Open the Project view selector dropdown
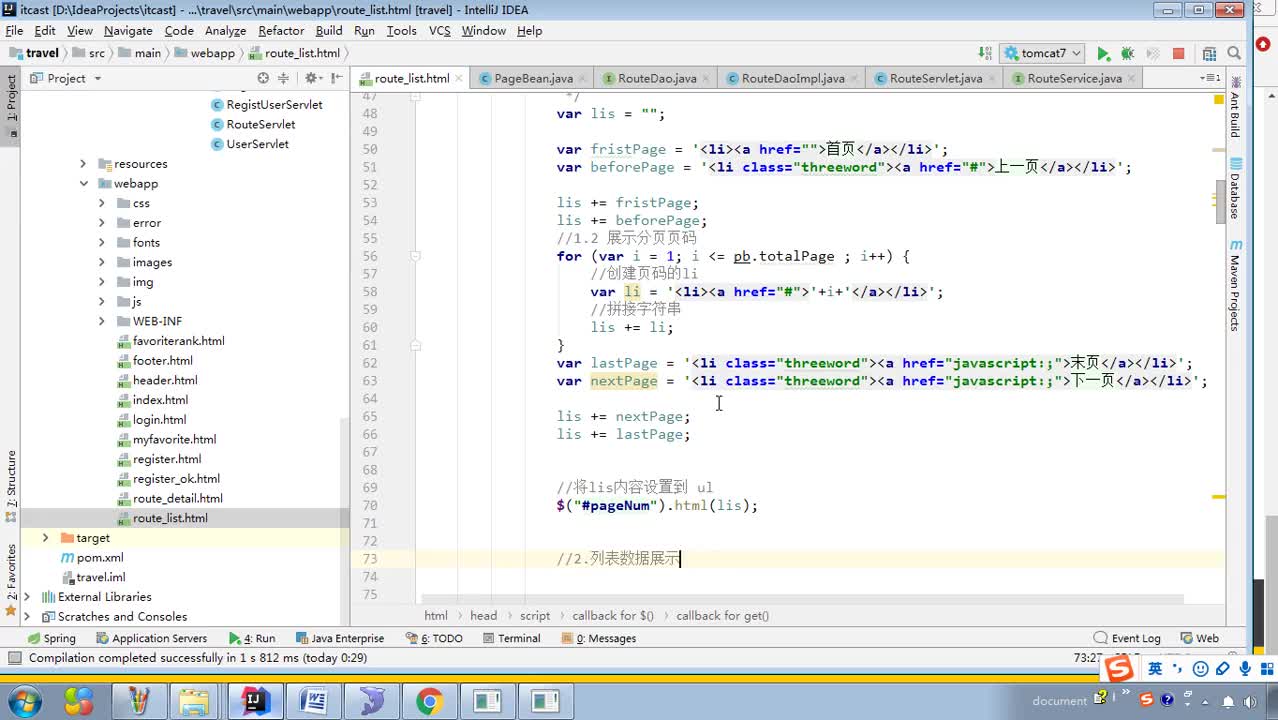 pyautogui.click(x=66, y=78)
